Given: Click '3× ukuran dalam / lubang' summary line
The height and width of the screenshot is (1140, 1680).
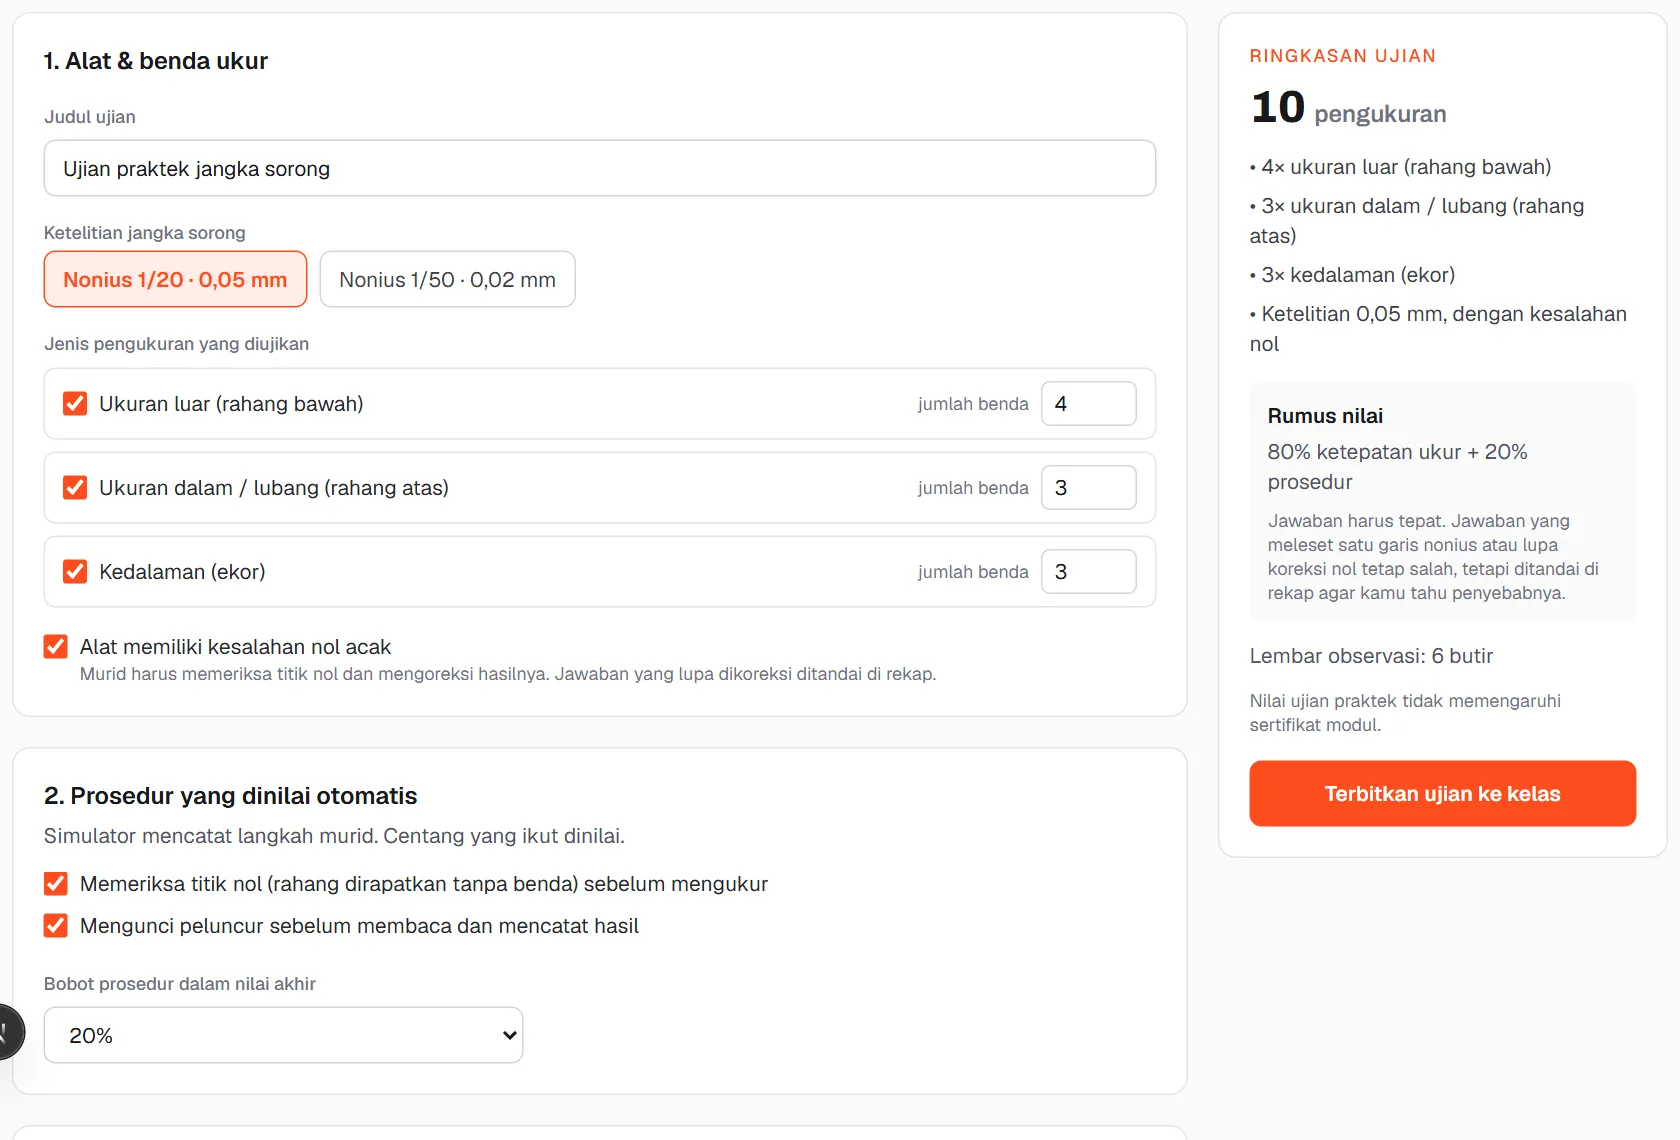Looking at the screenshot, I should click(1417, 221).
